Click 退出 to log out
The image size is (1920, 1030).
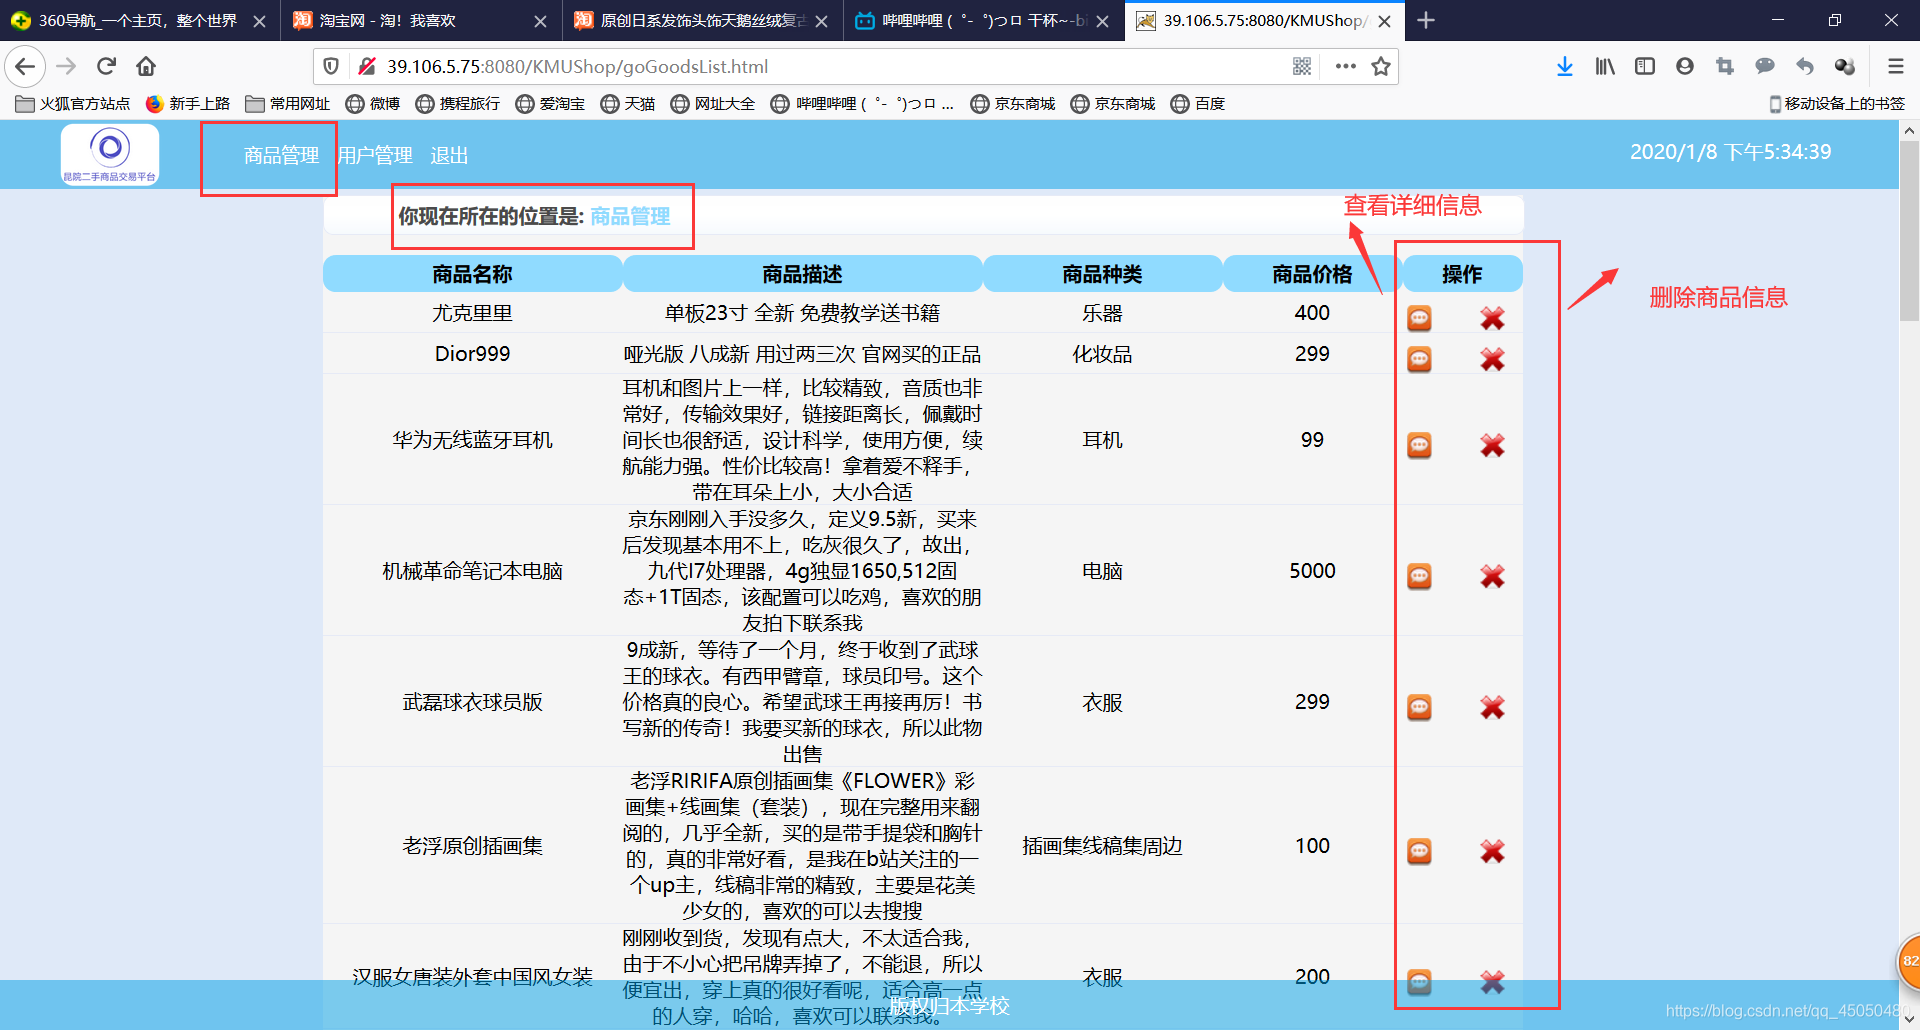tap(449, 155)
